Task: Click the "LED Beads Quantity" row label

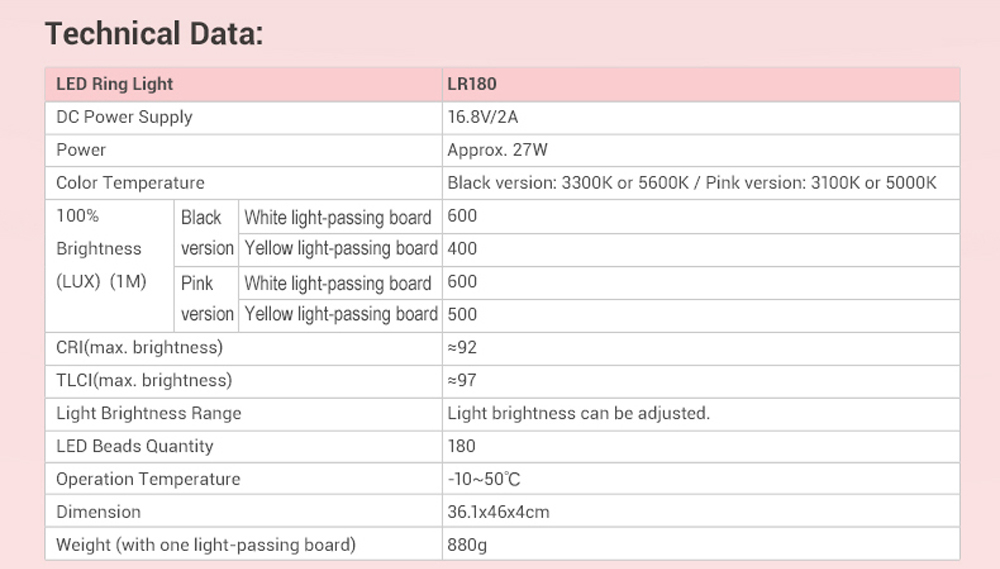Action: tap(134, 446)
